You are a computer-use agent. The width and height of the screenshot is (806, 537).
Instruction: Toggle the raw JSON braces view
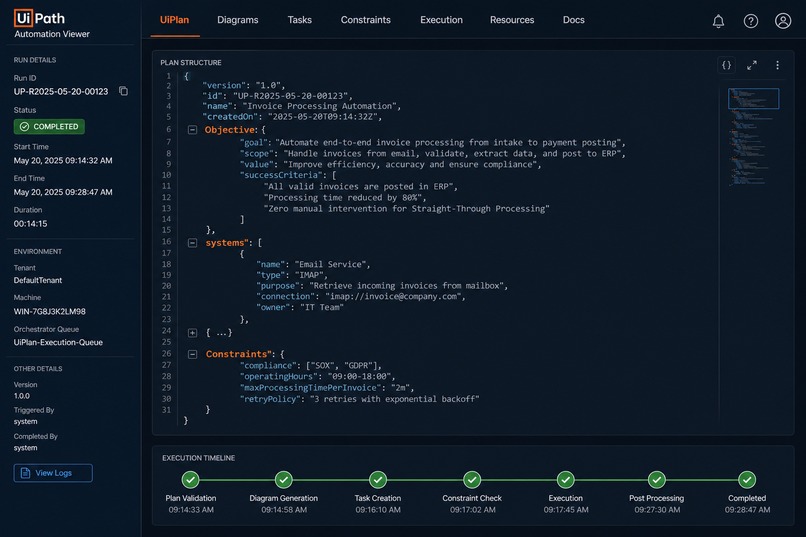coord(726,65)
